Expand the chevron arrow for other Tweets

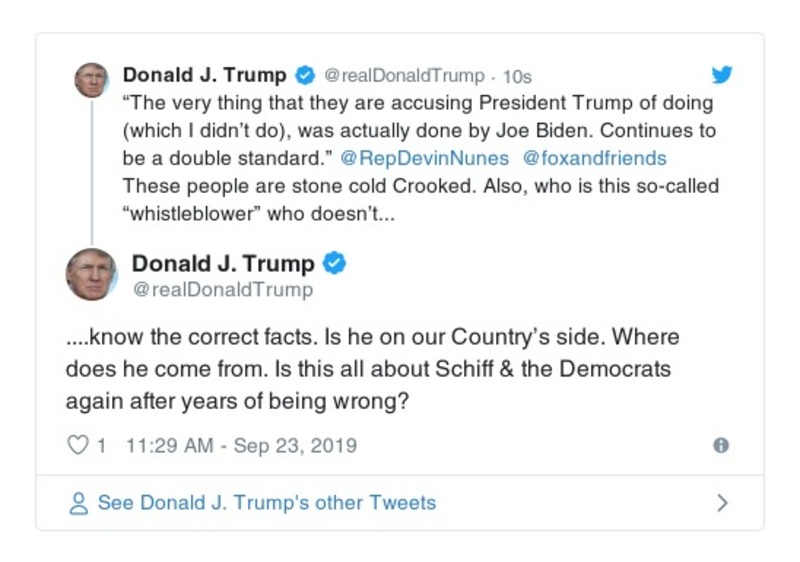(x=722, y=503)
